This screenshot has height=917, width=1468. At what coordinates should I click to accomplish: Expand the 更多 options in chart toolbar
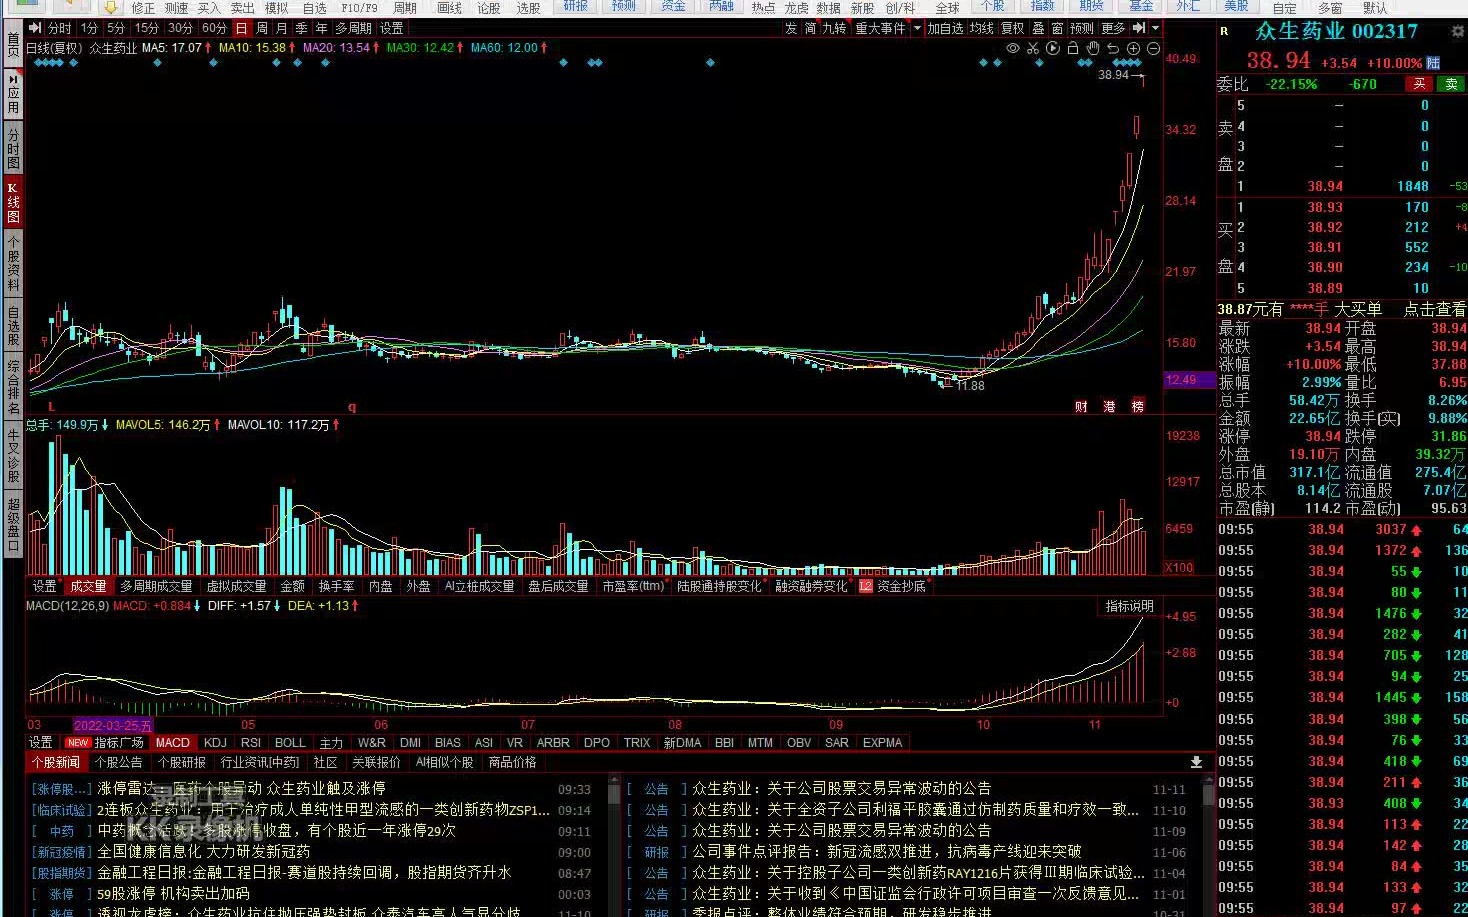pyautogui.click(x=1113, y=28)
